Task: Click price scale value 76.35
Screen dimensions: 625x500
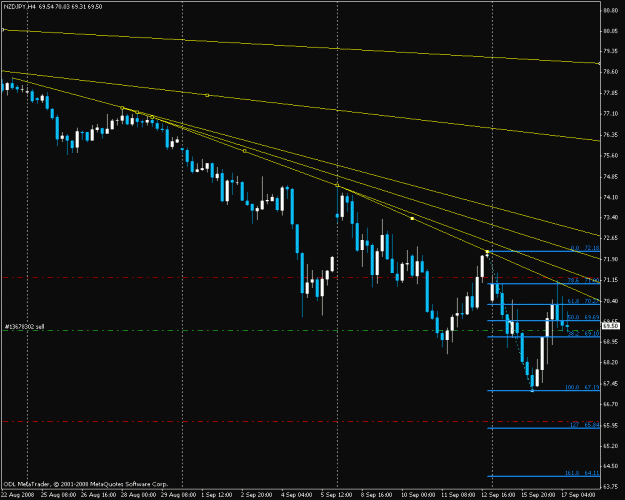Action: point(611,135)
